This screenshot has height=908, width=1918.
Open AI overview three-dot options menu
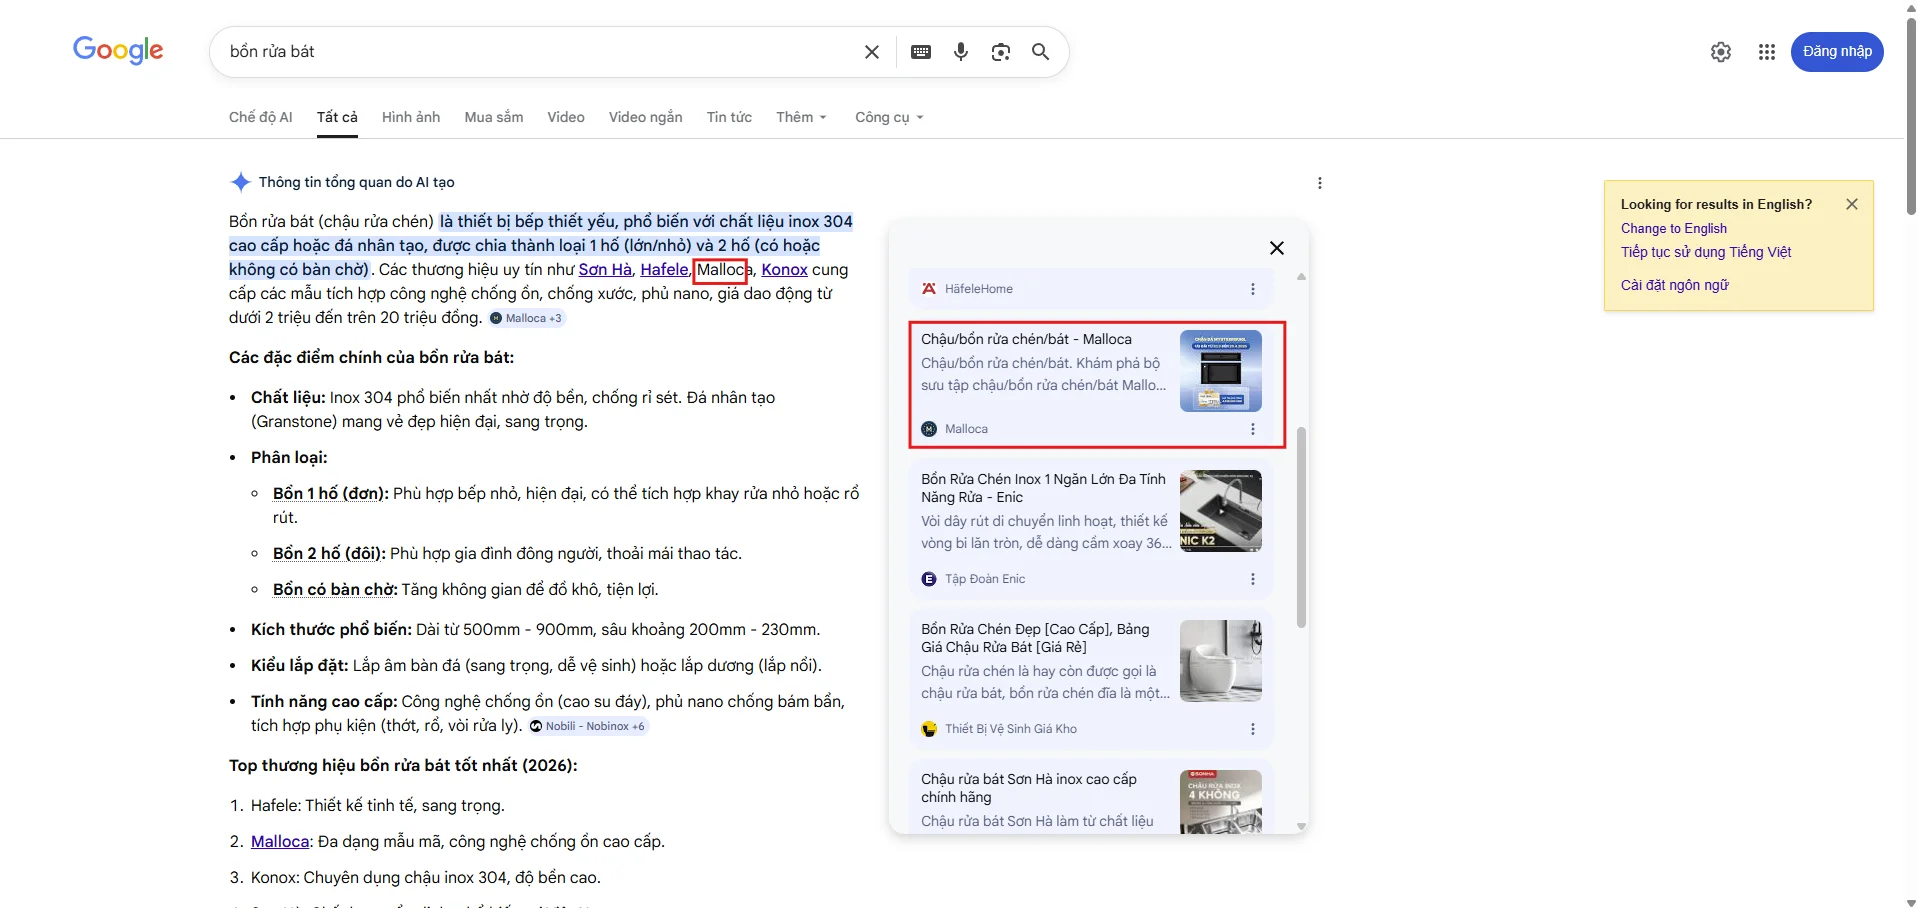tap(1320, 183)
